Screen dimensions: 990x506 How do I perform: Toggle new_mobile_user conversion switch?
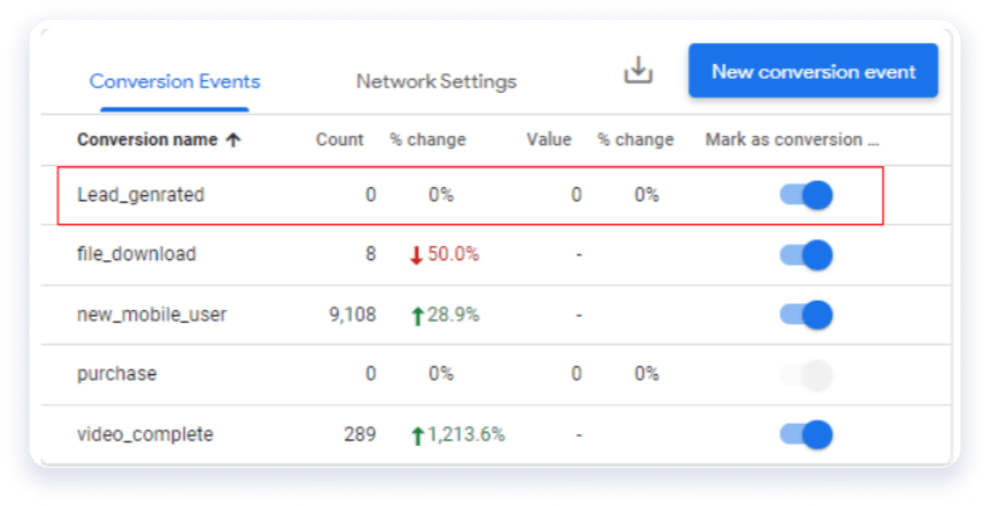click(x=806, y=315)
